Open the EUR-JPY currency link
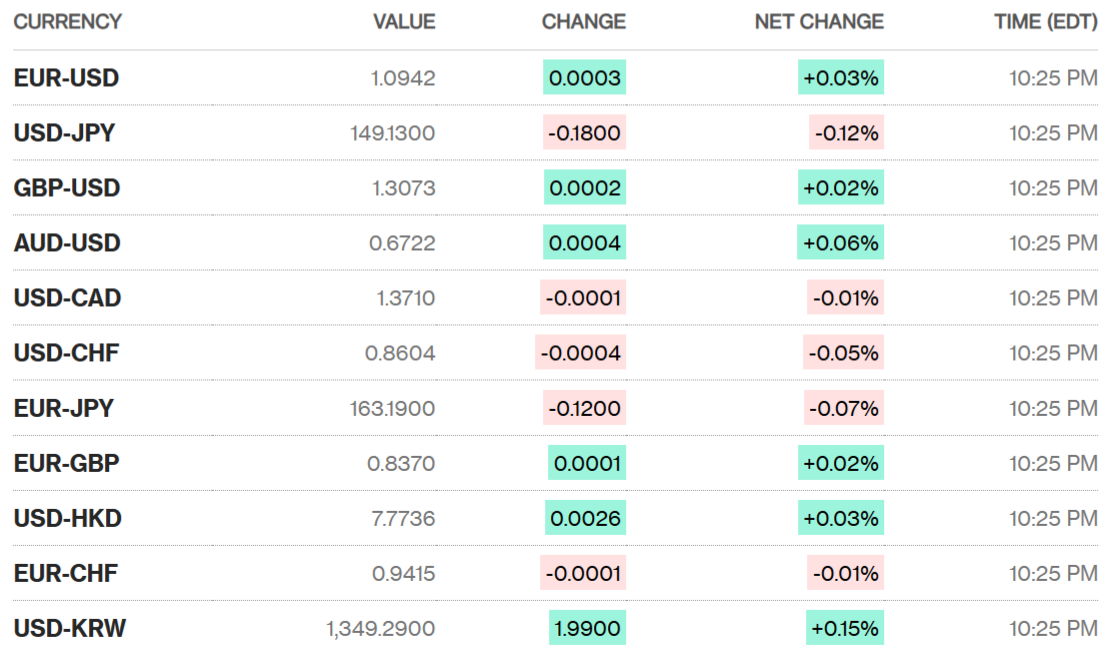 click(x=63, y=408)
